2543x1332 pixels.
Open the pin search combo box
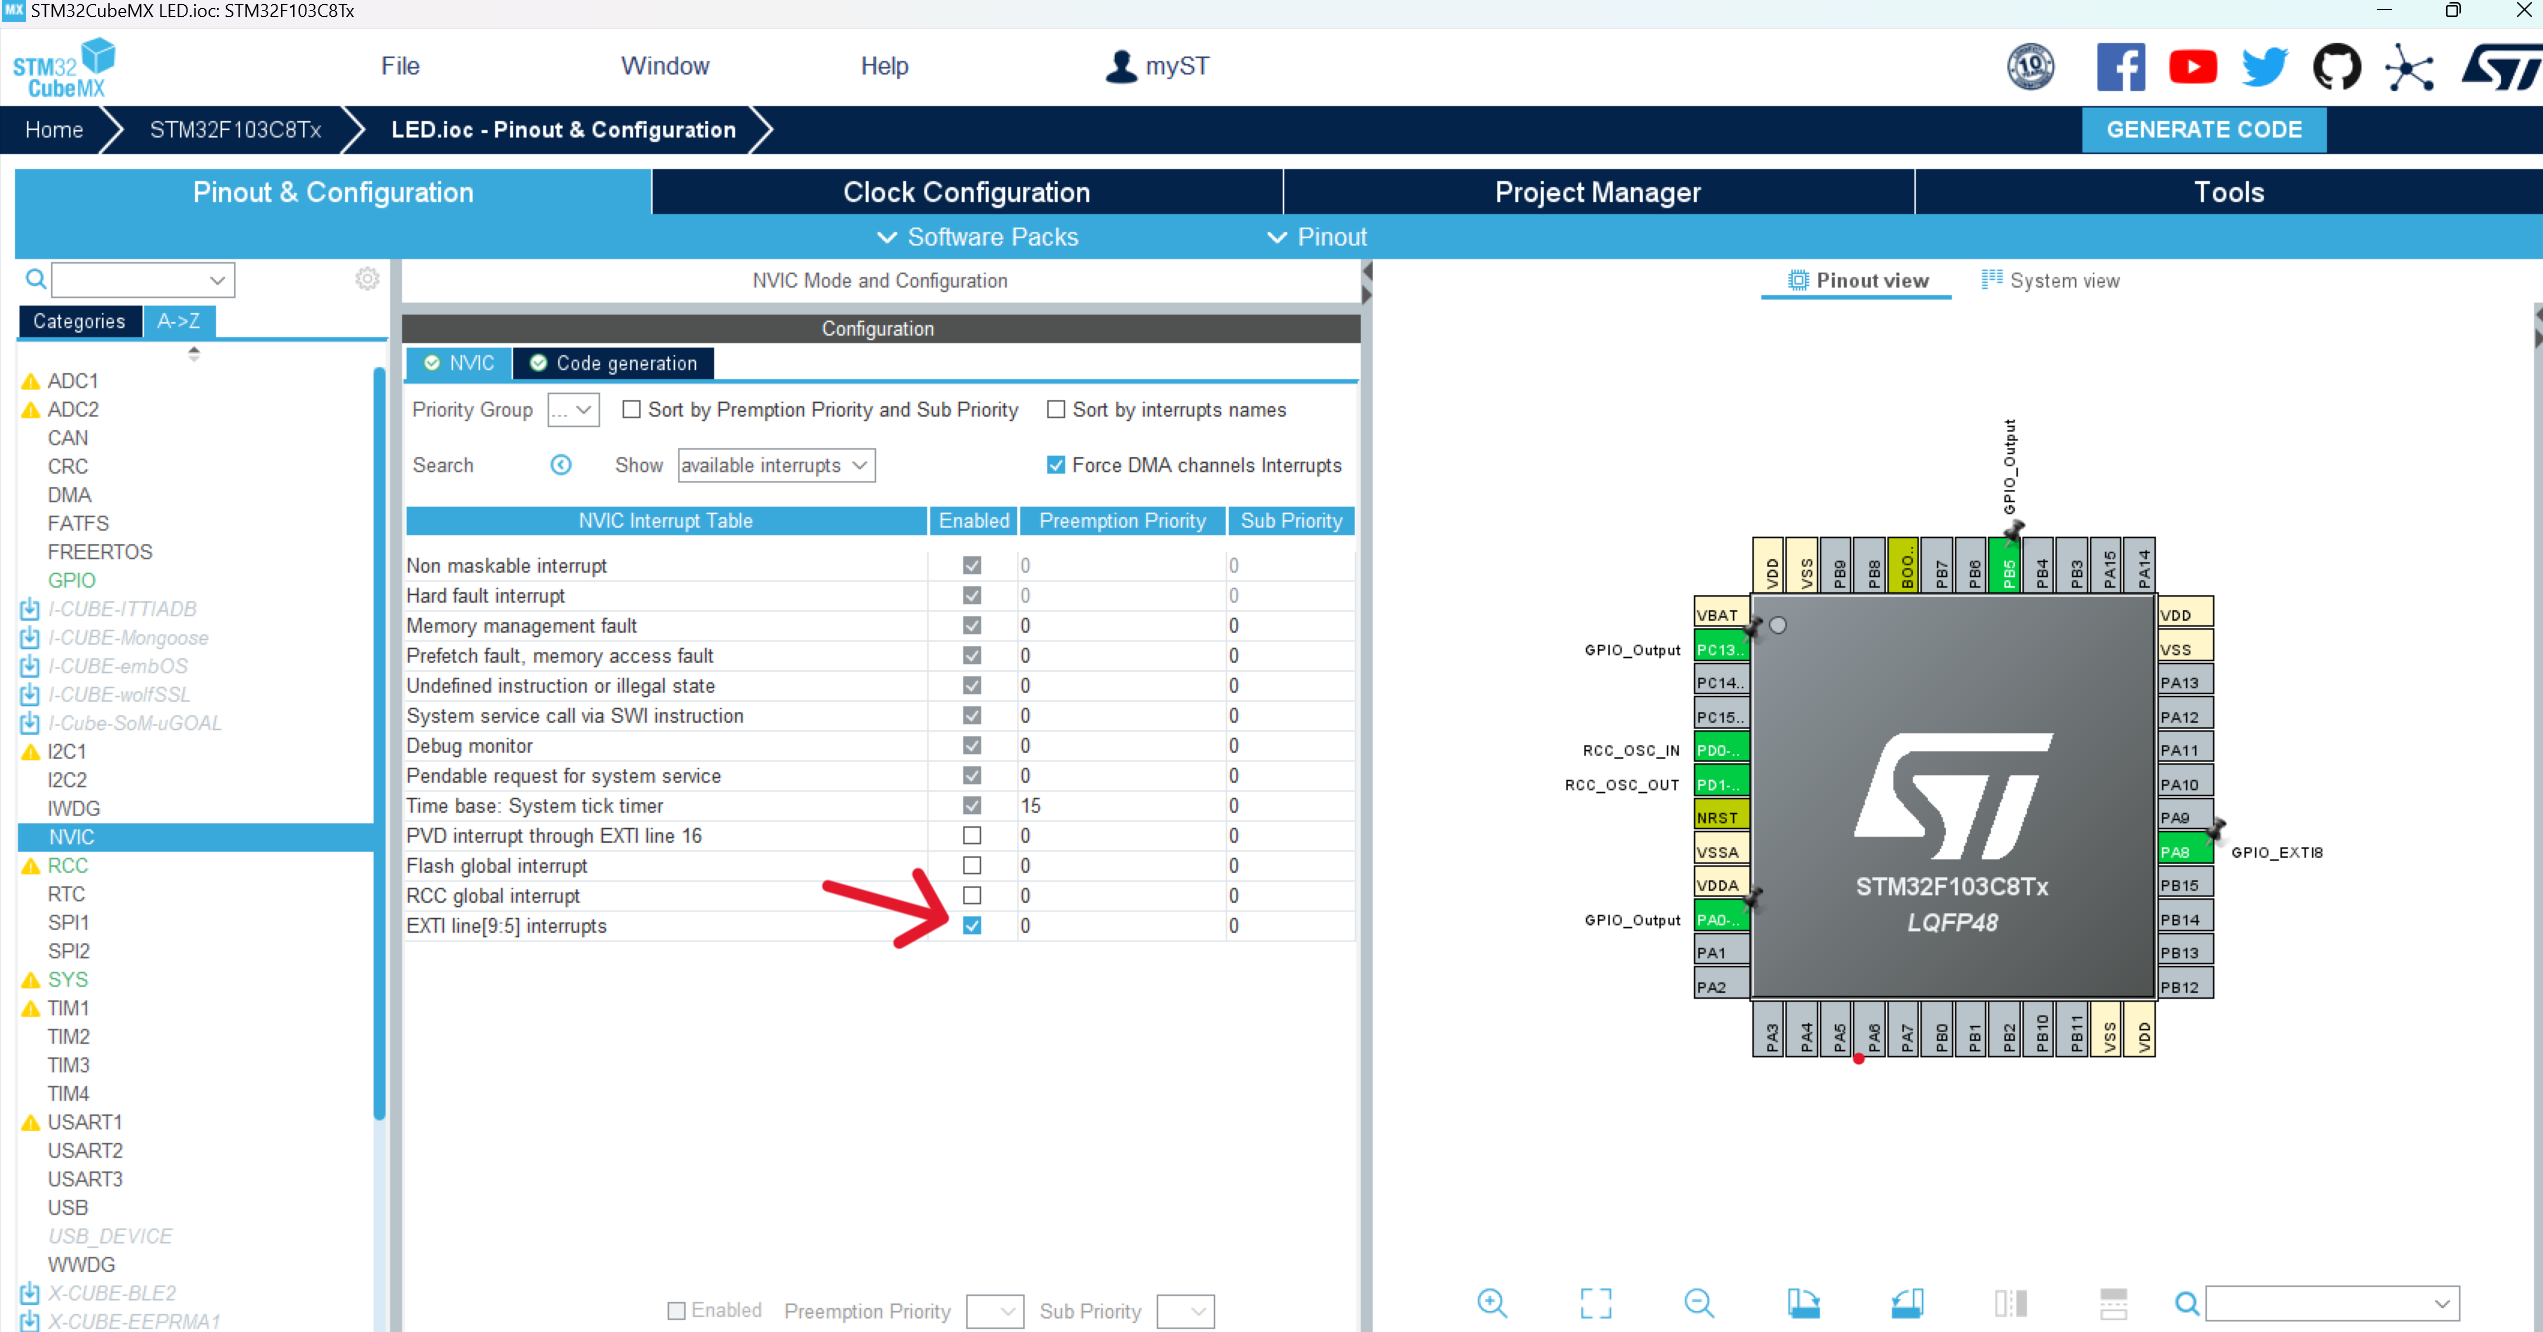coord(2332,1303)
